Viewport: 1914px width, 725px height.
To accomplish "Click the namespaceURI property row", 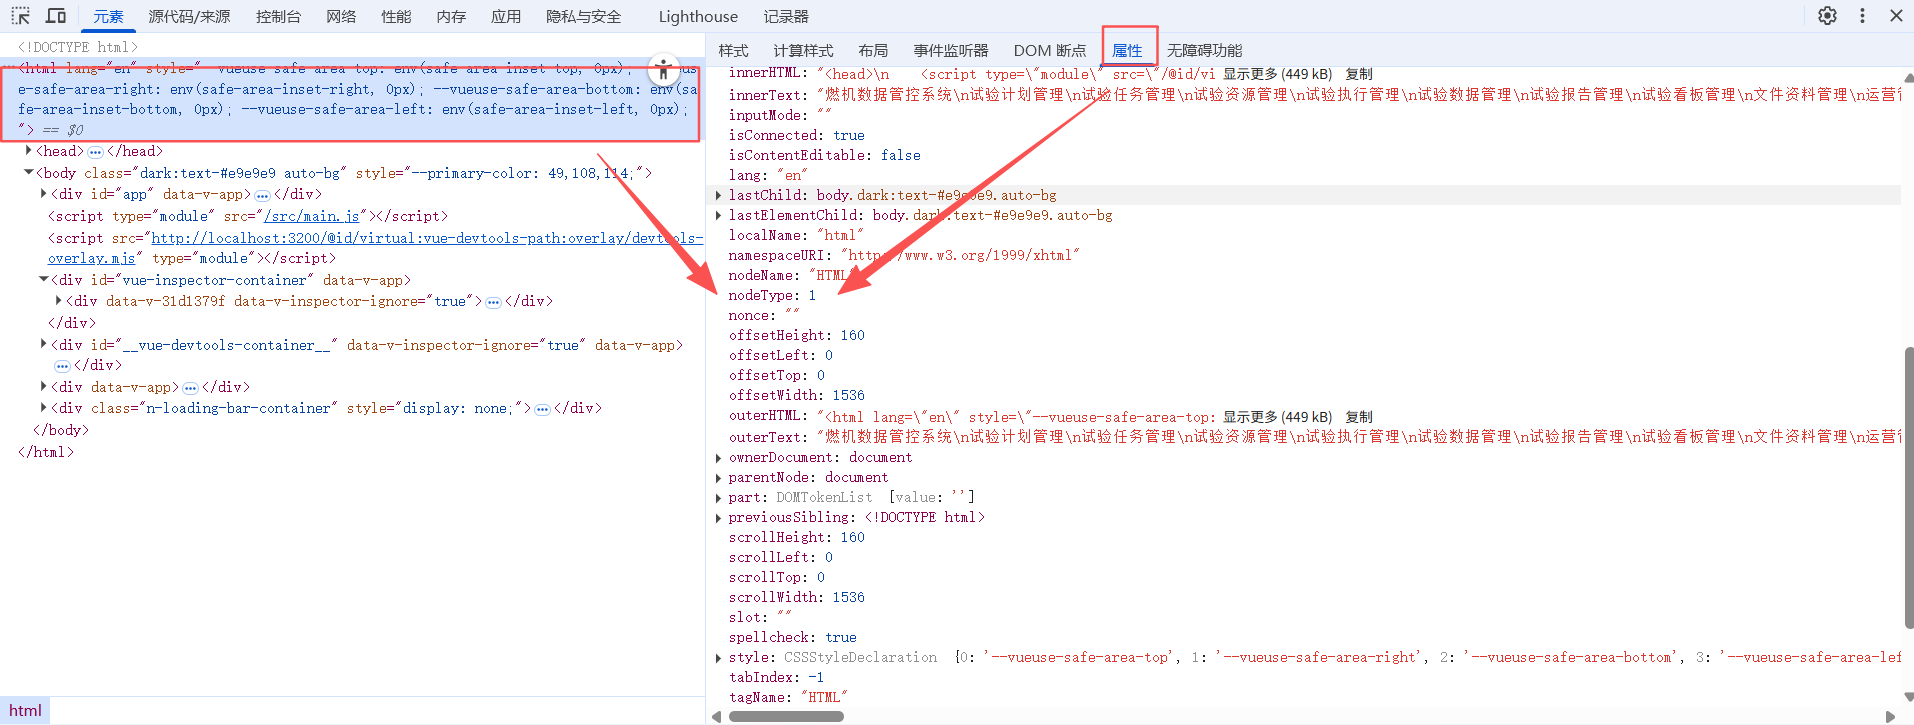I will (904, 255).
